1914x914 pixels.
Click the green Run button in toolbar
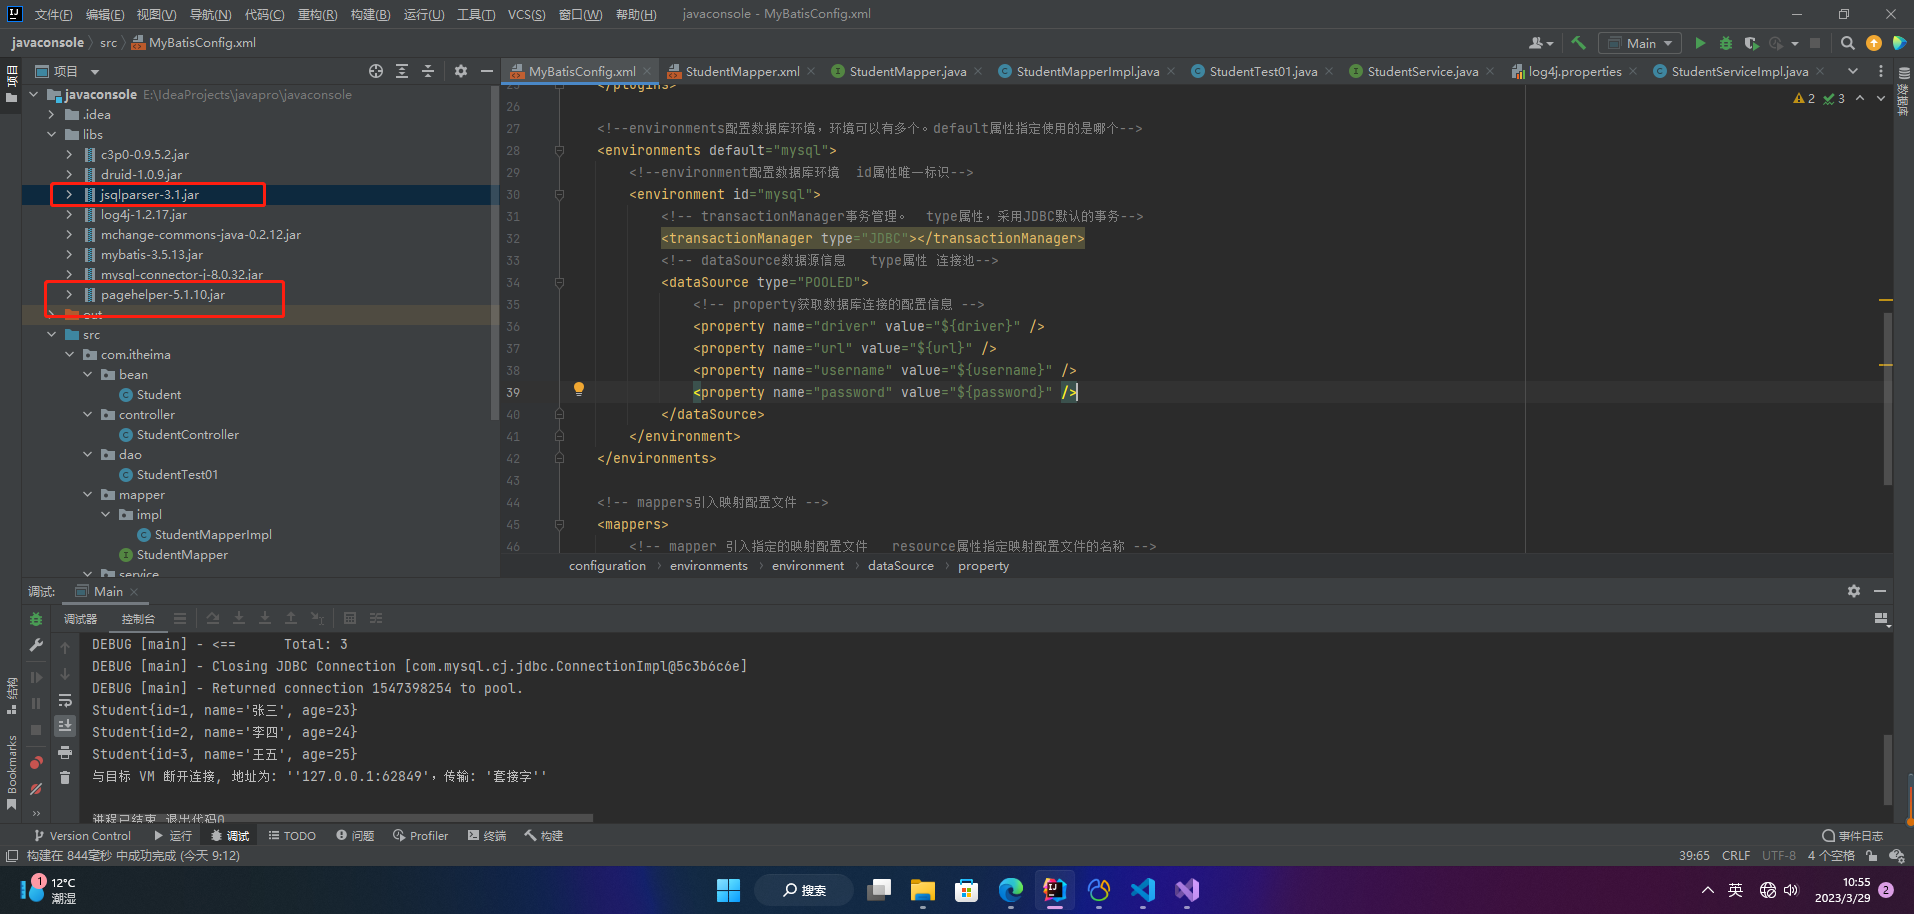point(1700,43)
